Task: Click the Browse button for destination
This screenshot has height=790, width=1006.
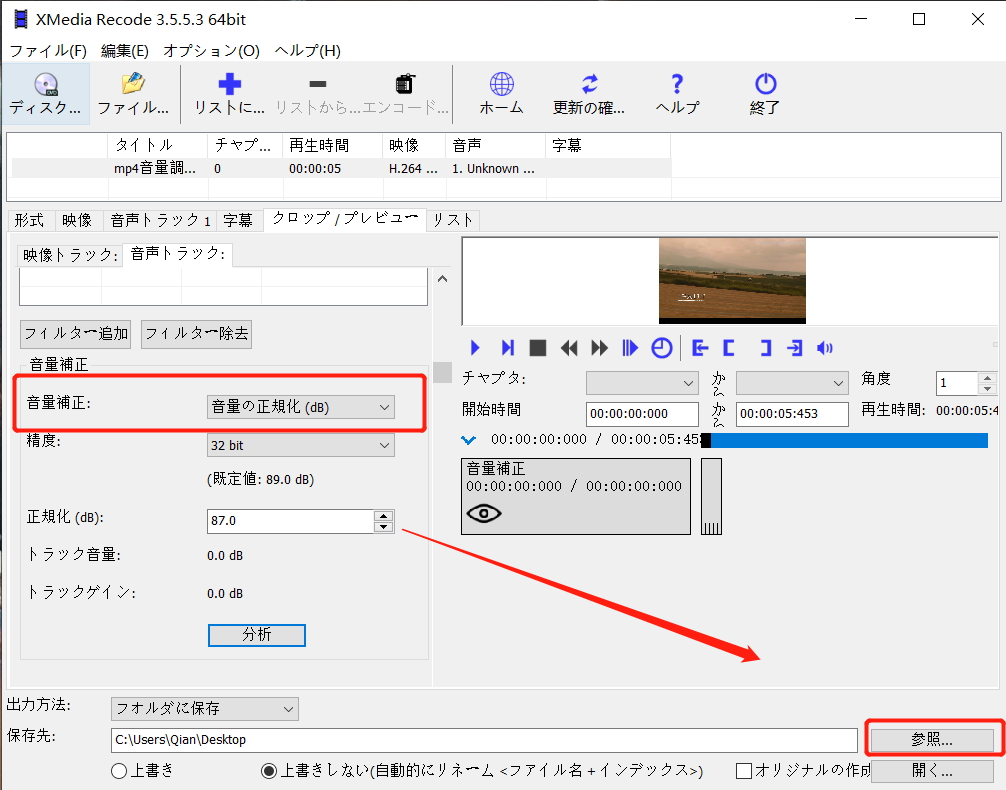Action: pos(932,740)
